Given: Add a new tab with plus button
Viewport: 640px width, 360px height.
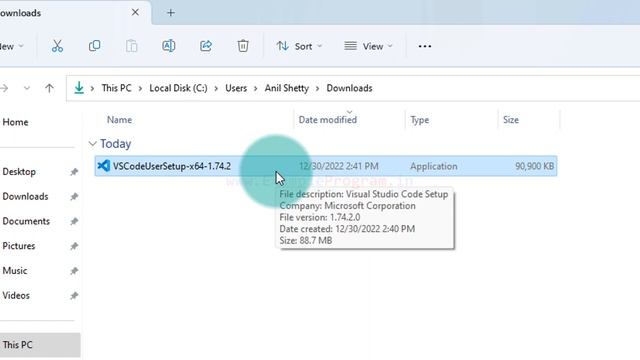Looking at the screenshot, I should click(171, 13).
